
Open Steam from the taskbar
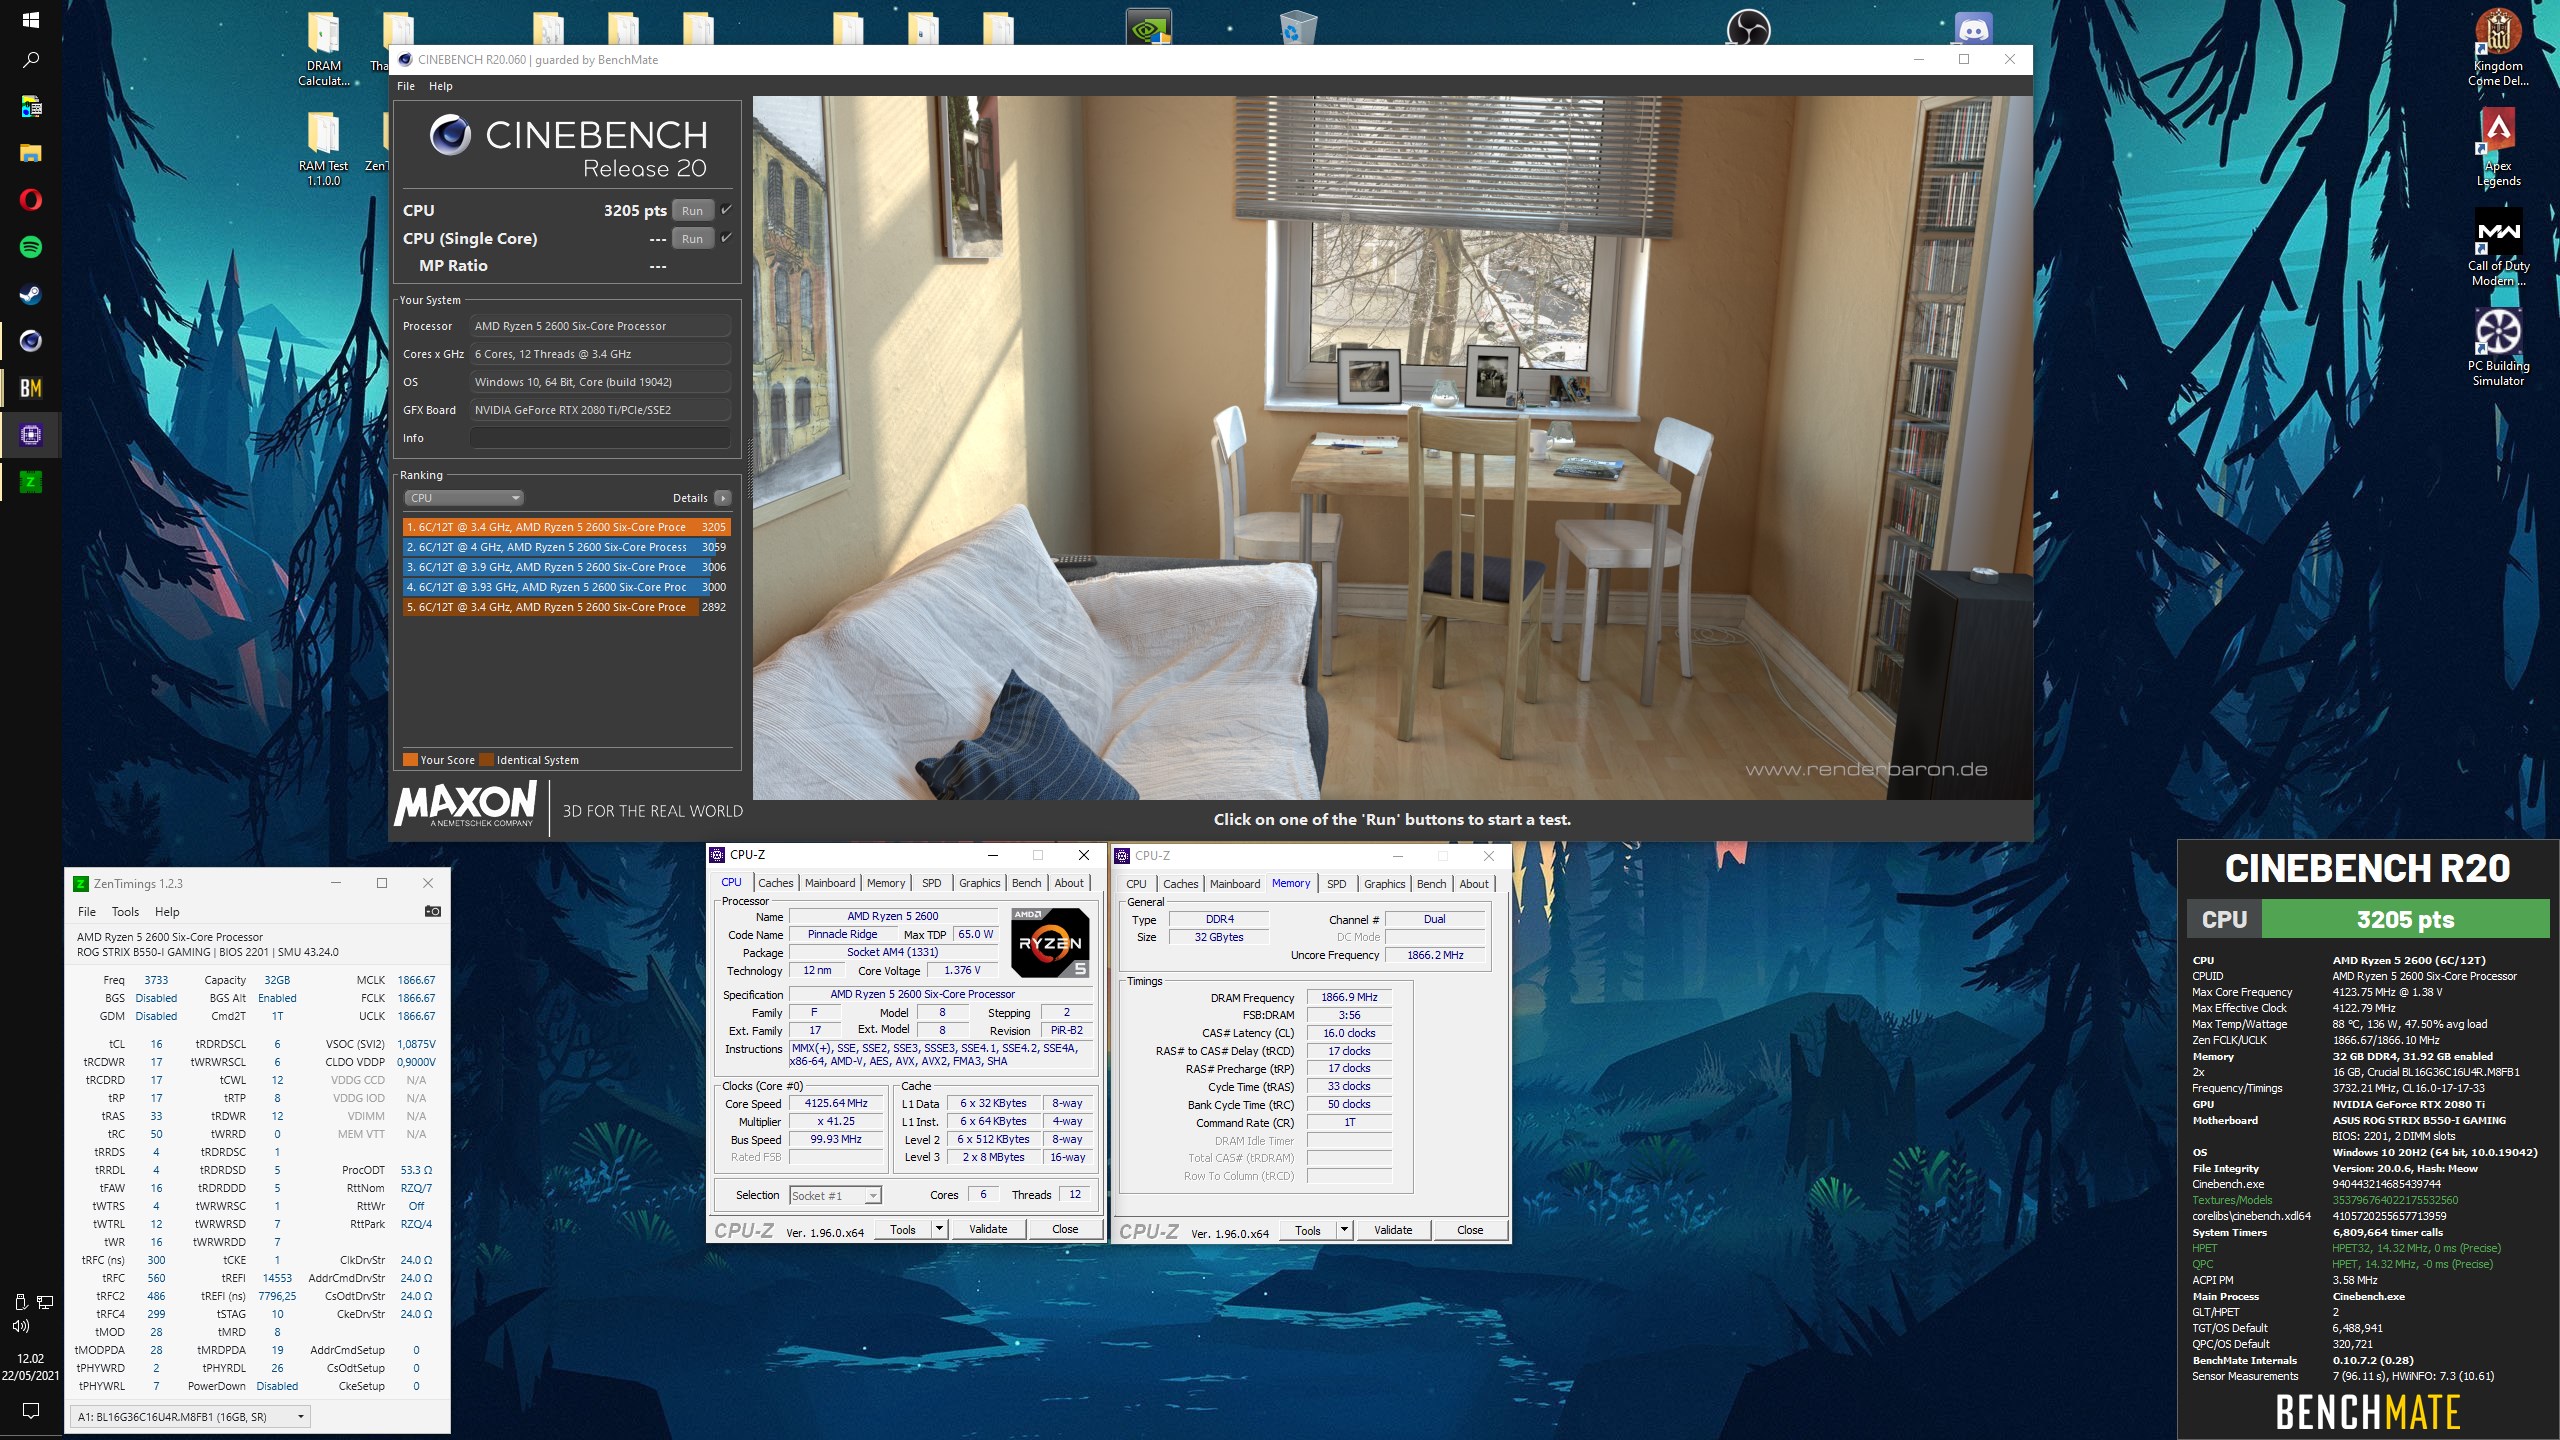pos(30,294)
